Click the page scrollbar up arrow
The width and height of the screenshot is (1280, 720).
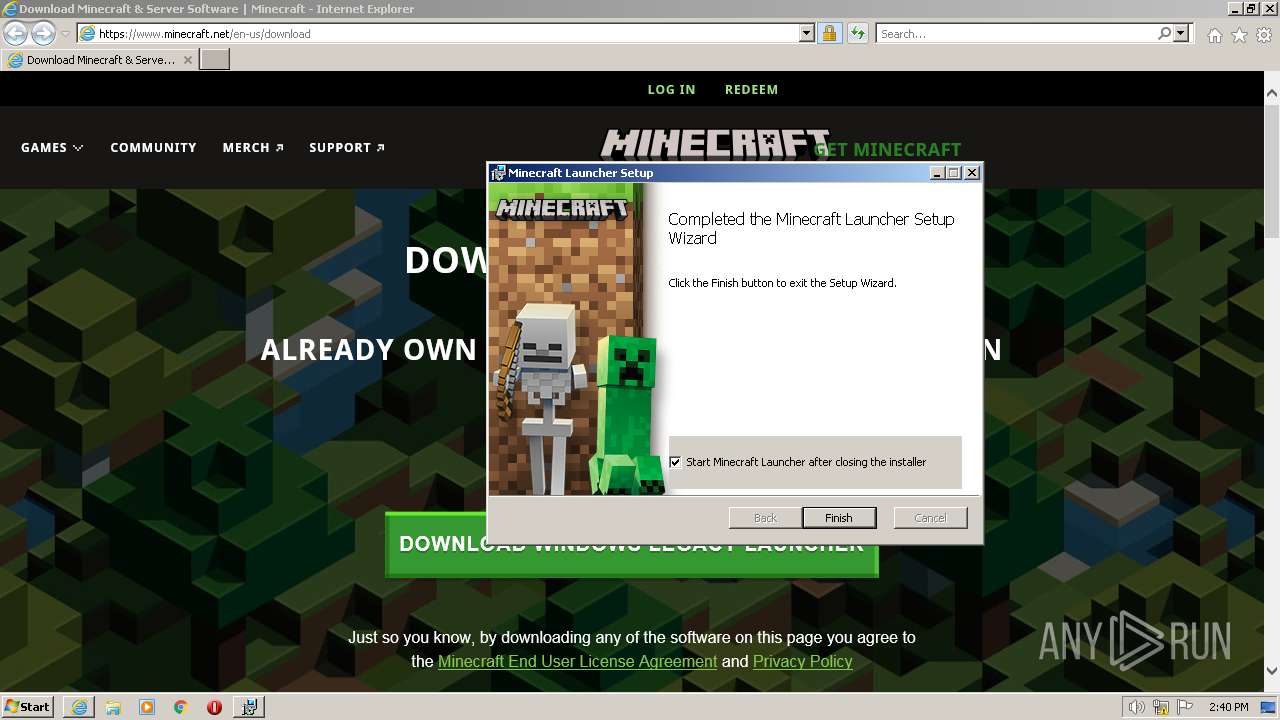[x=1272, y=93]
